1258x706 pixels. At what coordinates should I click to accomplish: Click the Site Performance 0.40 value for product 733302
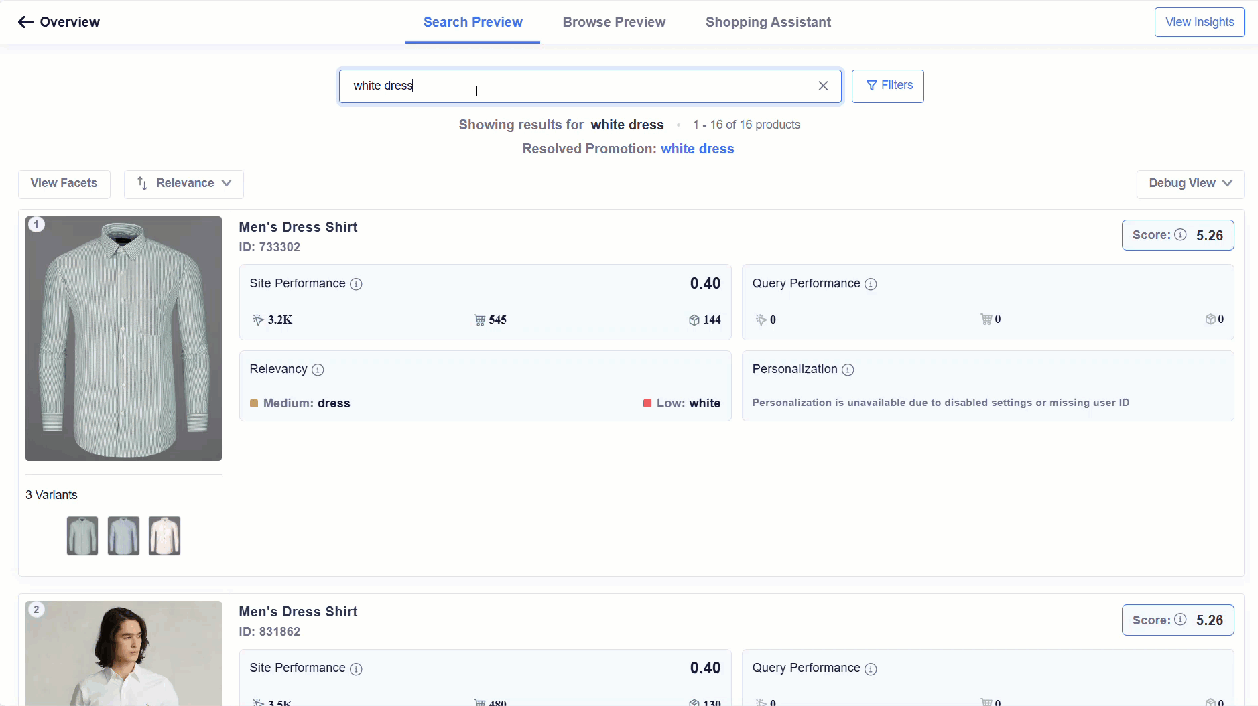pyautogui.click(x=705, y=284)
